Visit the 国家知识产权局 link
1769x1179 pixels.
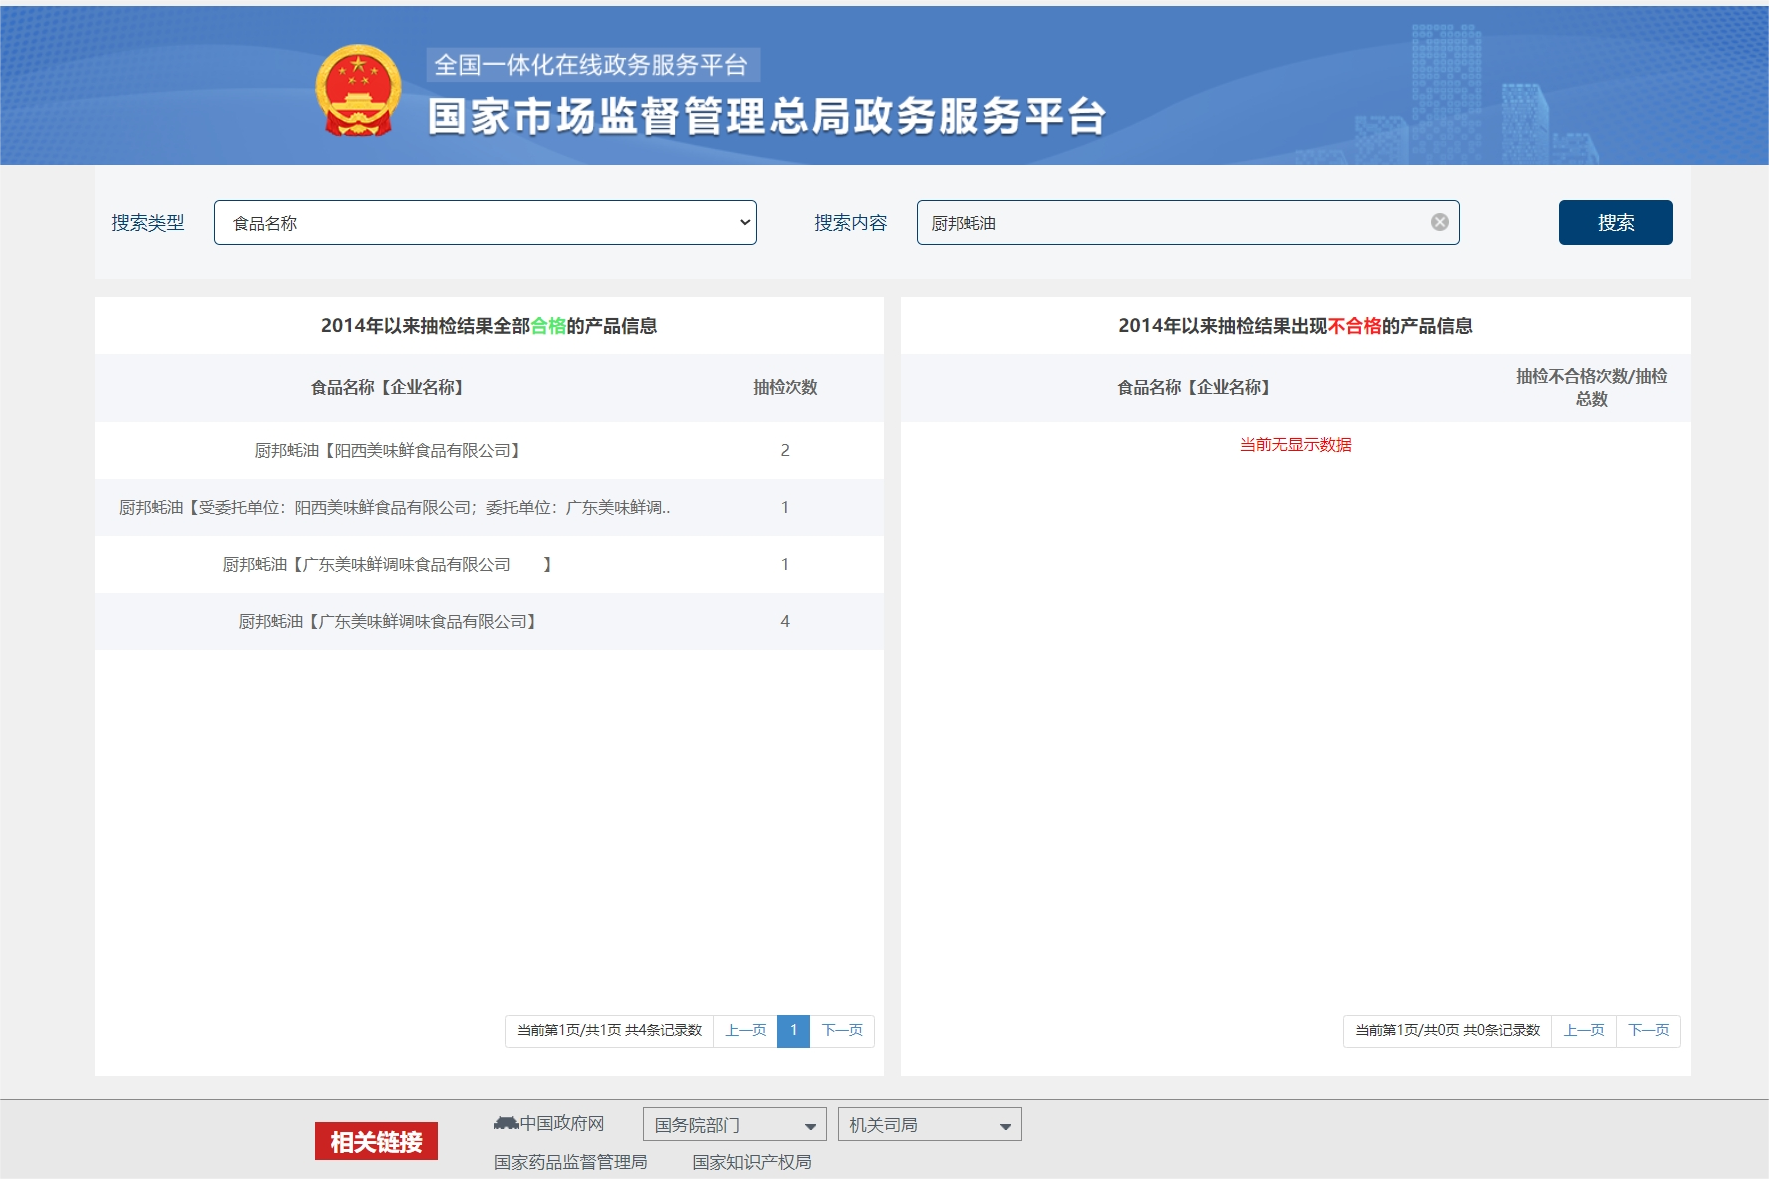coord(753,1161)
